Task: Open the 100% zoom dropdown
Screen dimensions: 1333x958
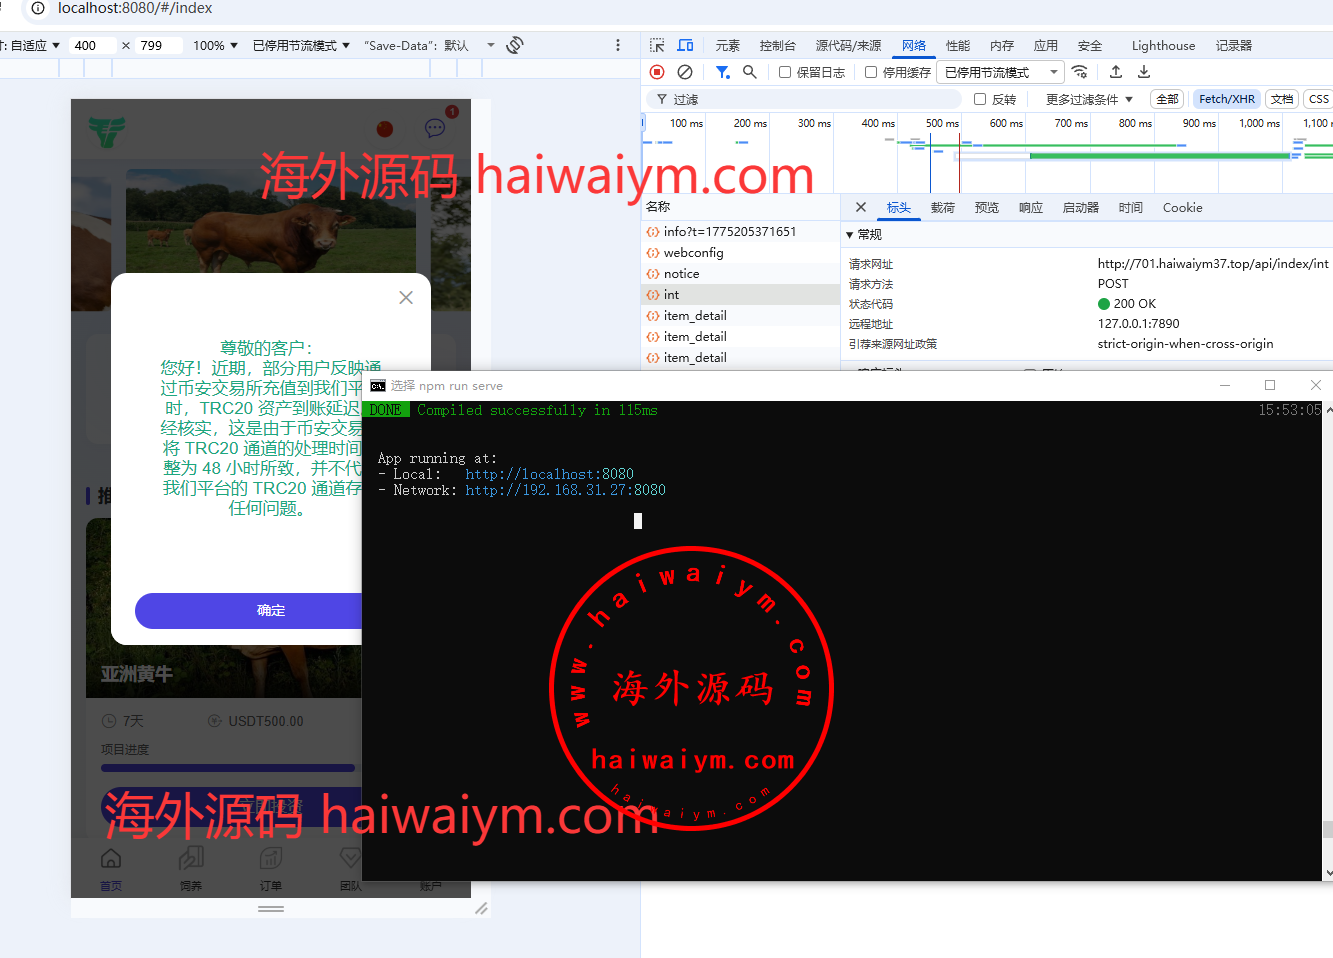Action: click(x=215, y=45)
